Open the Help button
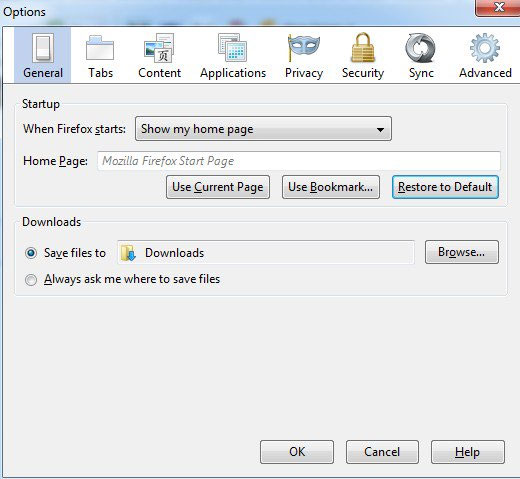 click(468, 452)
